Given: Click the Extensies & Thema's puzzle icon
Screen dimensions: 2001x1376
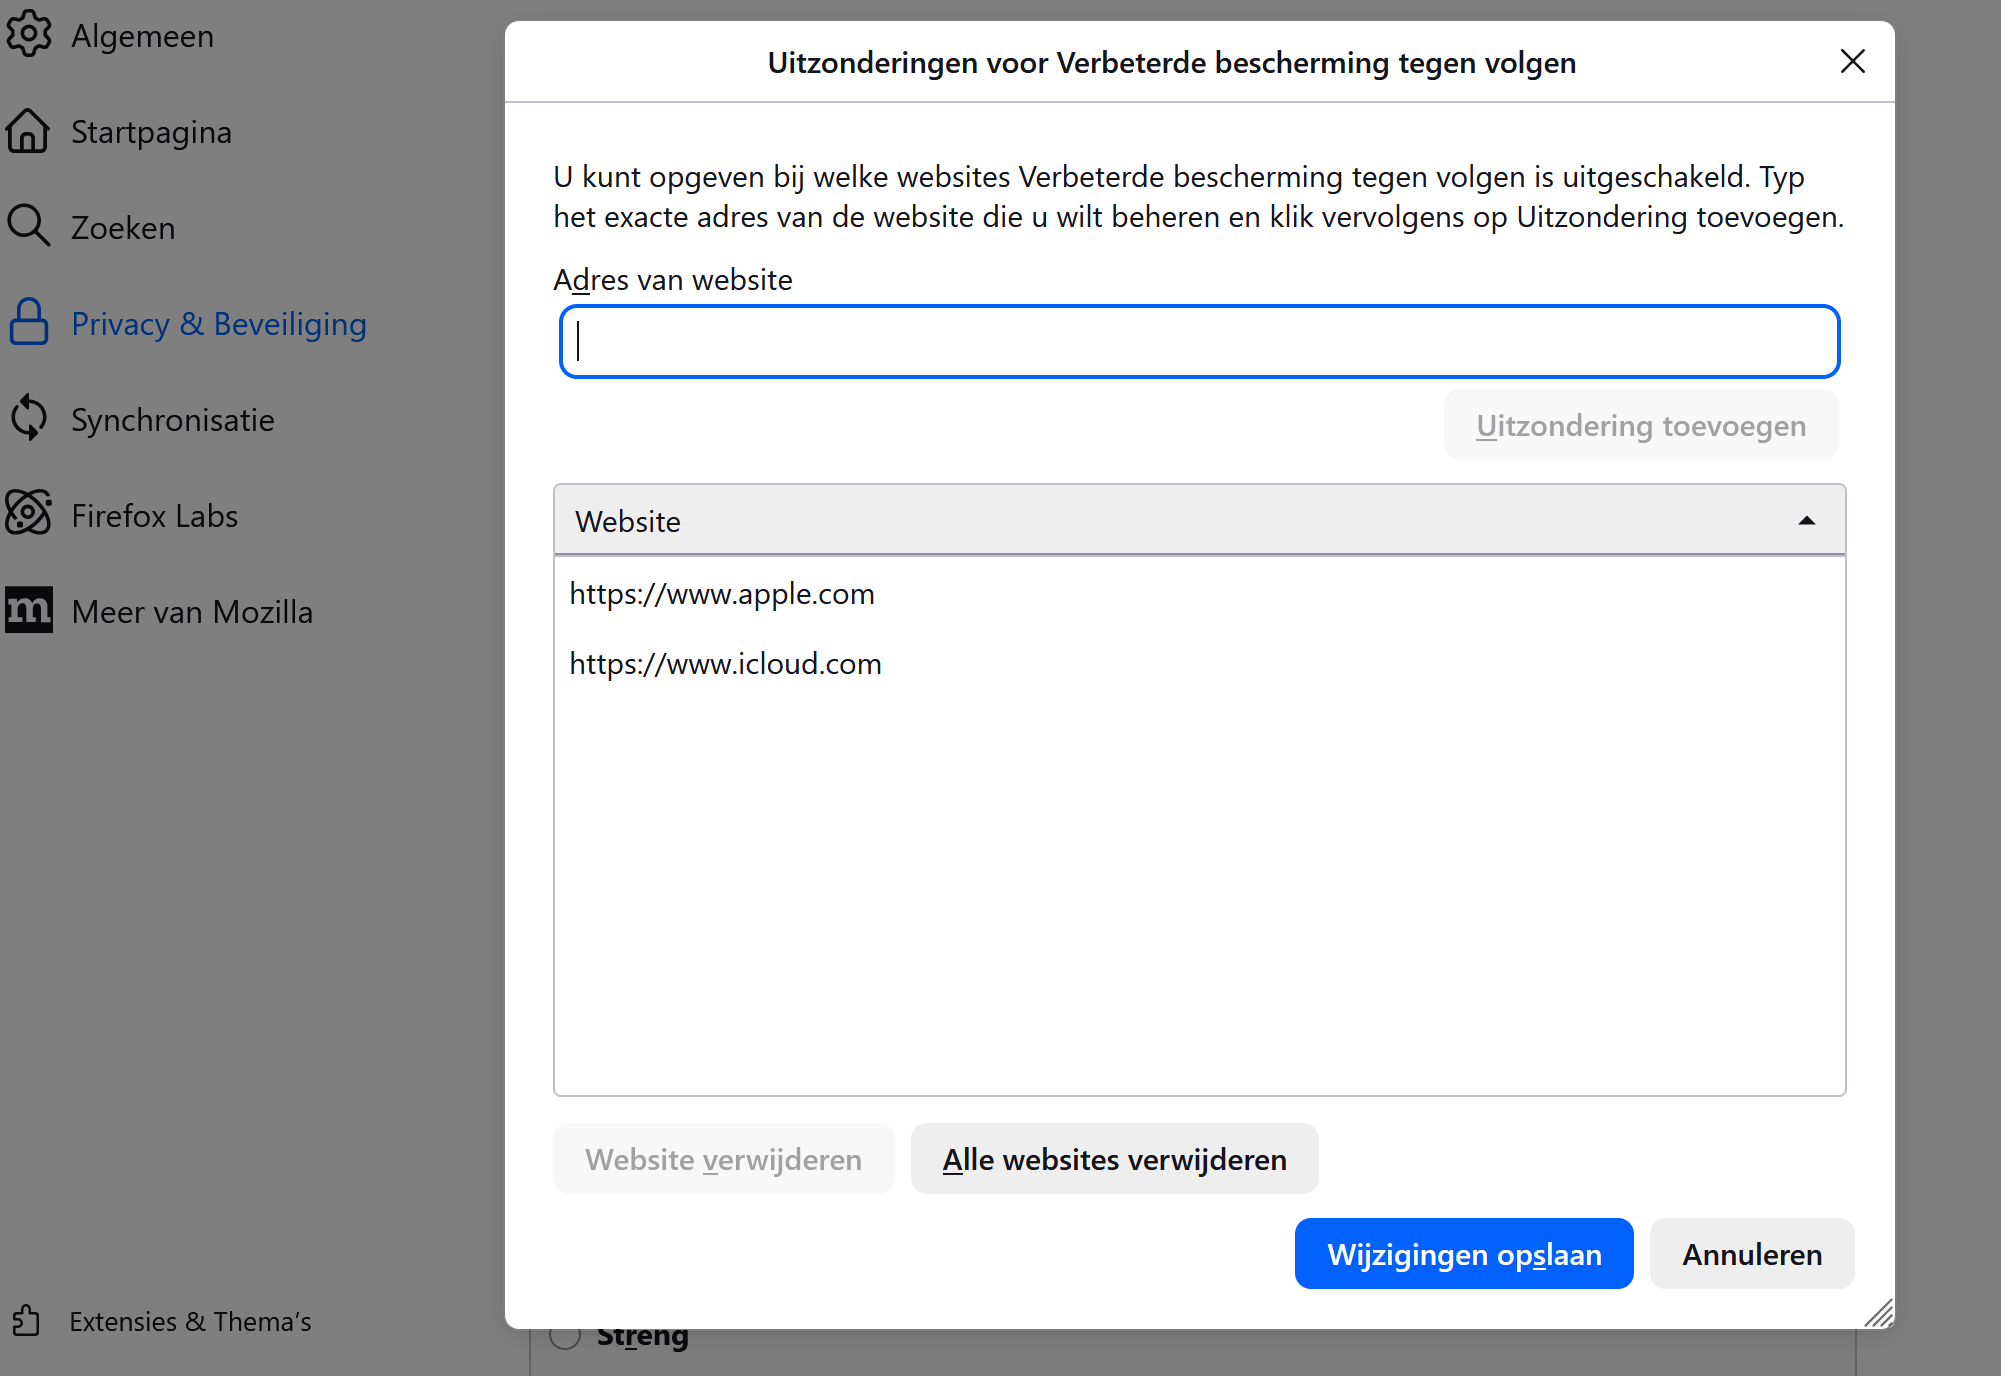Looking at the screenshot, I should [x=26, y=1321].
